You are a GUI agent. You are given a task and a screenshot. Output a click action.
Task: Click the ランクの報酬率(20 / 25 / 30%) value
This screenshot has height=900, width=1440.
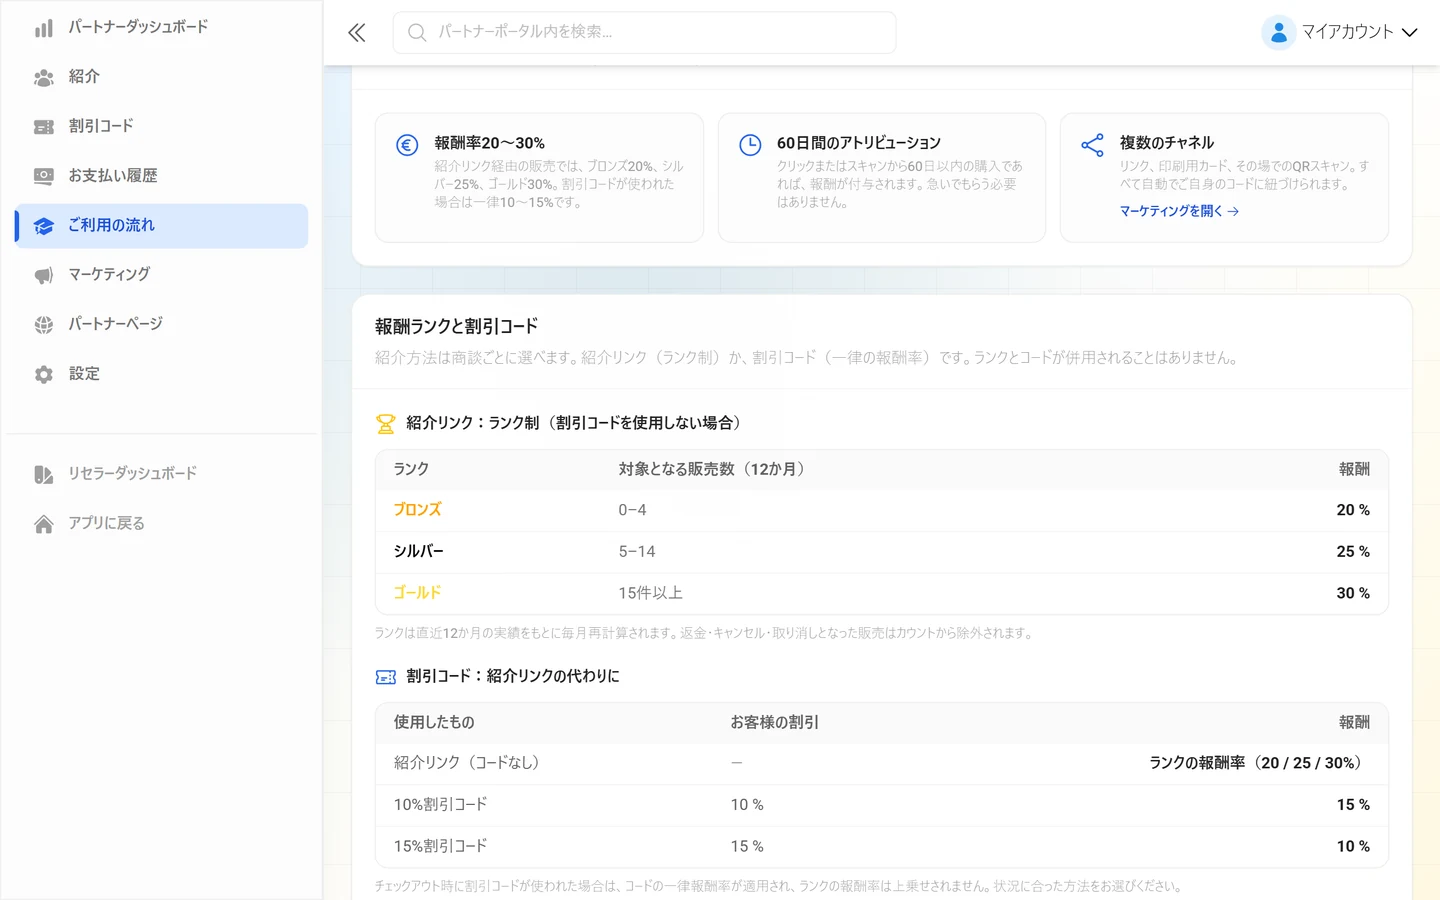[x=1256, y=763]
